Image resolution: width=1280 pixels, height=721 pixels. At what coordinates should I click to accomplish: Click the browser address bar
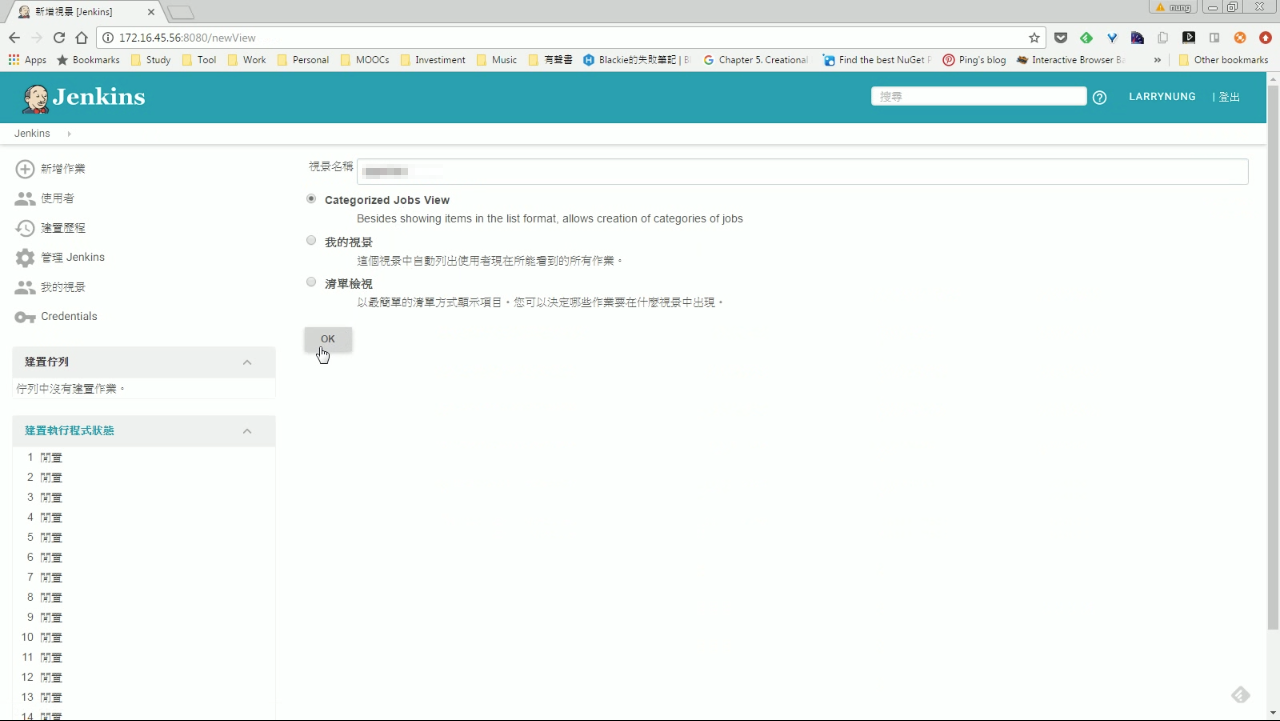[x=570, y=37]
